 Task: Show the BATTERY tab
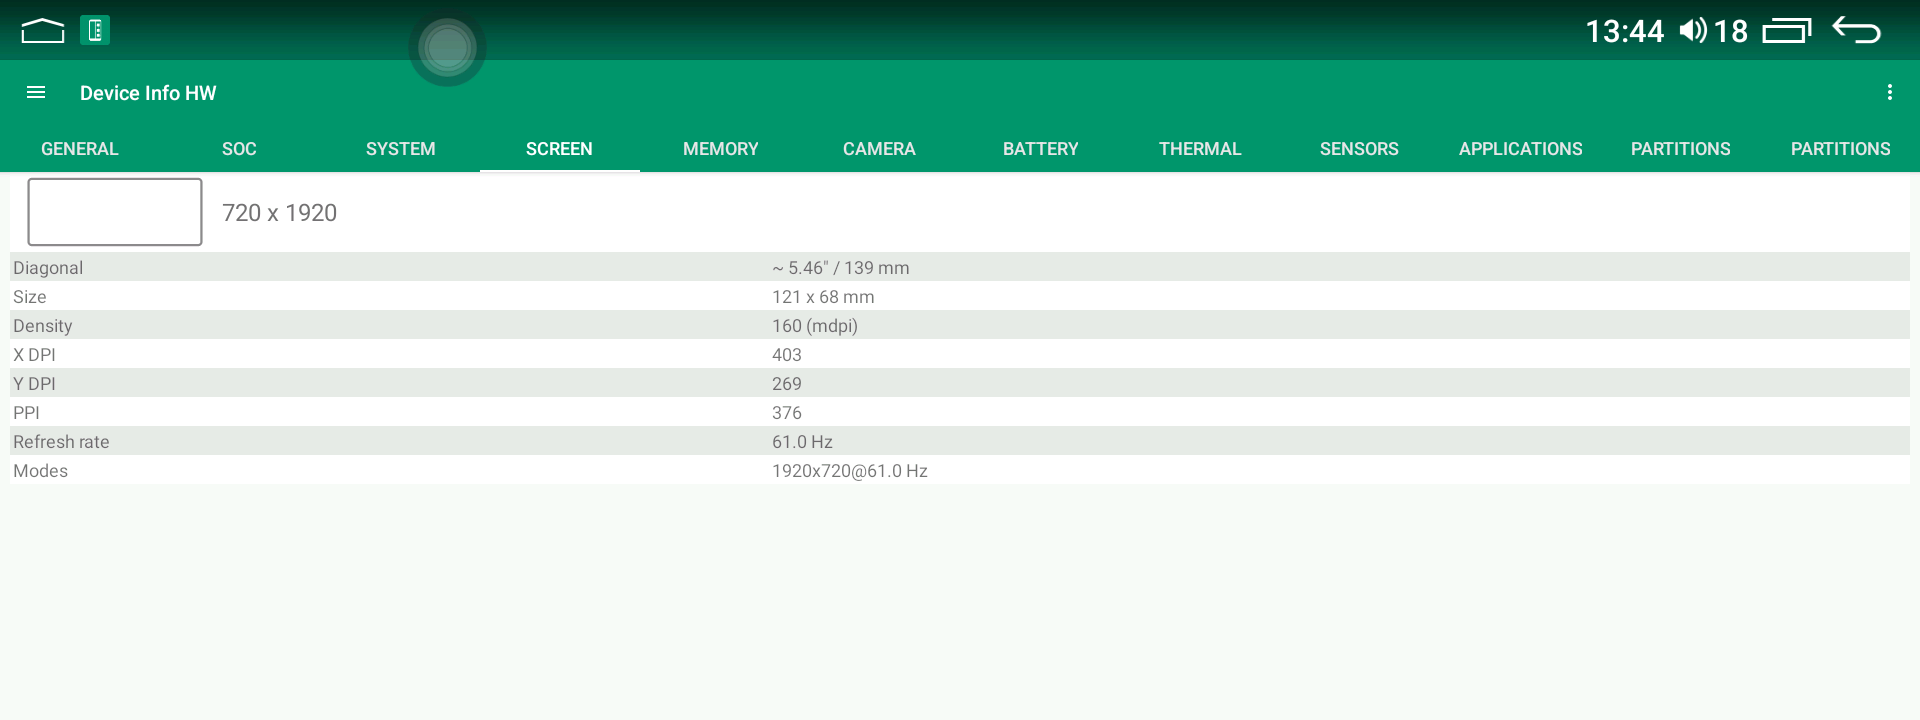pyautogui.click(x=1040, y=149)
